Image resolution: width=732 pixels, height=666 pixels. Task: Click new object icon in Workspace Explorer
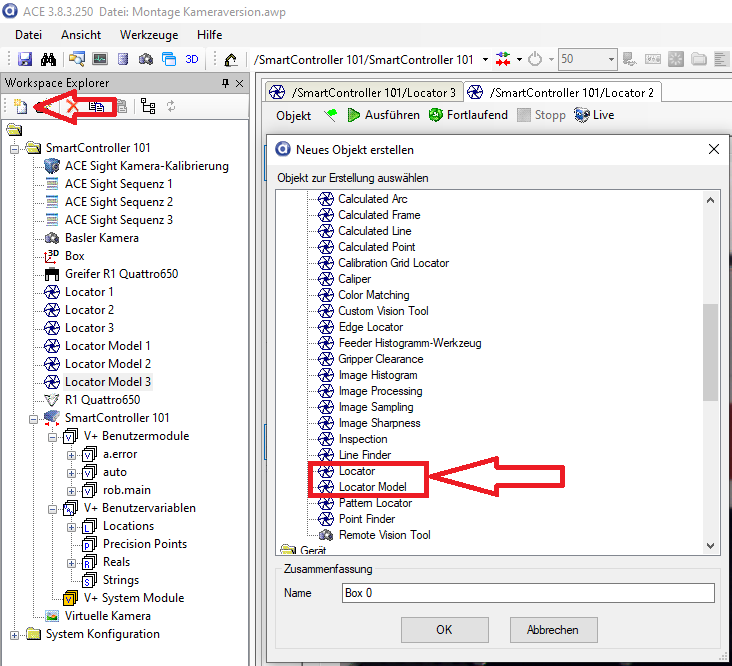(x=20, y=106)
